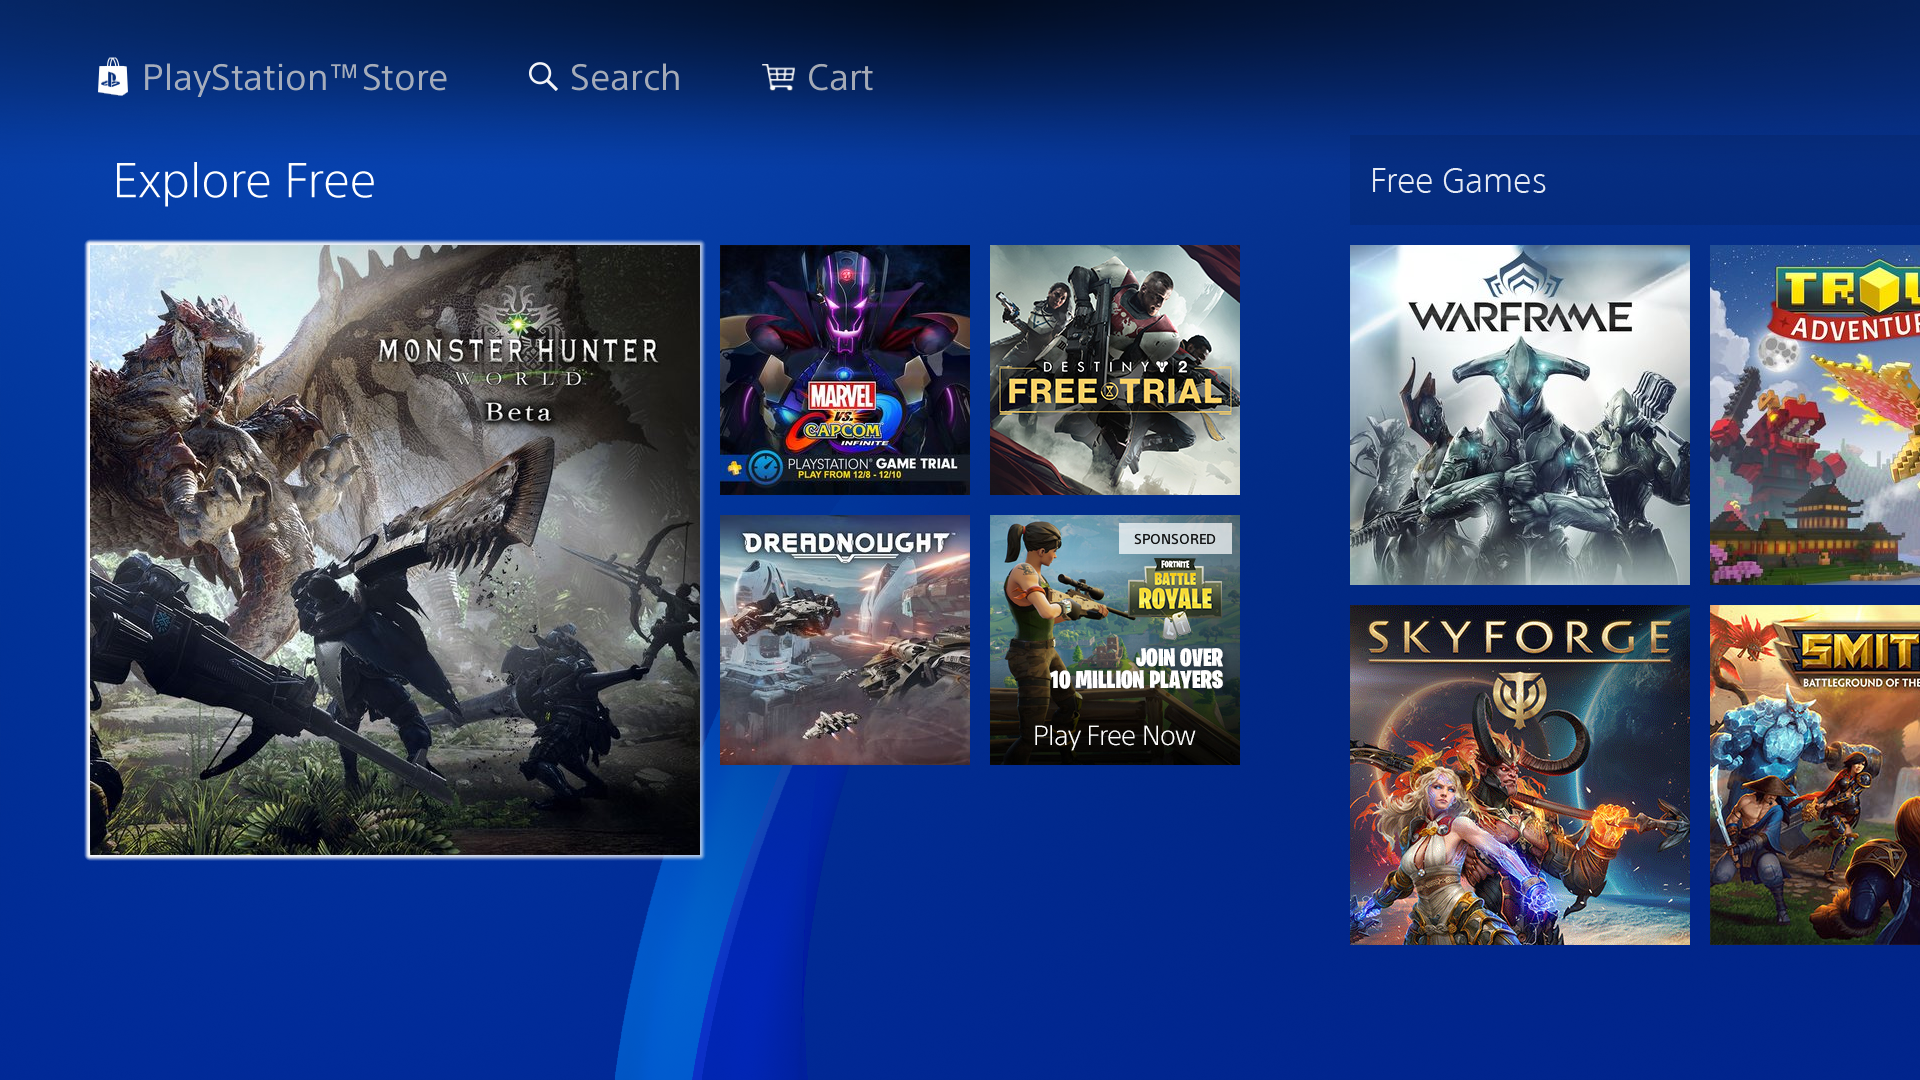Select the Dreadnought game tile
The image size is (1920, 1080).
pyautogui.click(x=845, y=640)
